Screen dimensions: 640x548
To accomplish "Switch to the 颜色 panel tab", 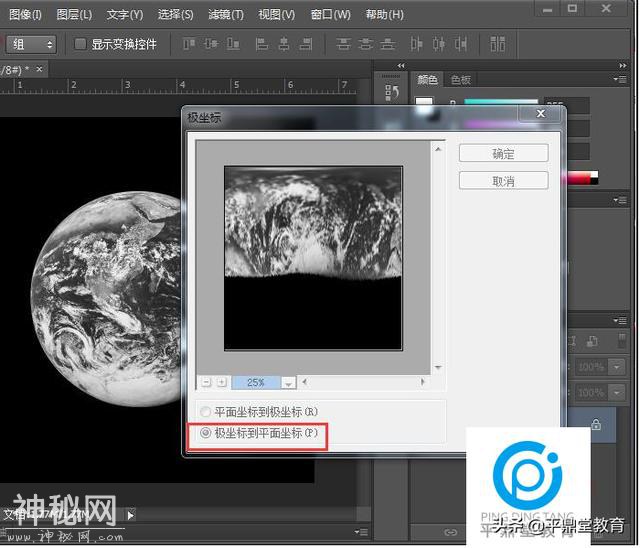I will click(427, 80).
